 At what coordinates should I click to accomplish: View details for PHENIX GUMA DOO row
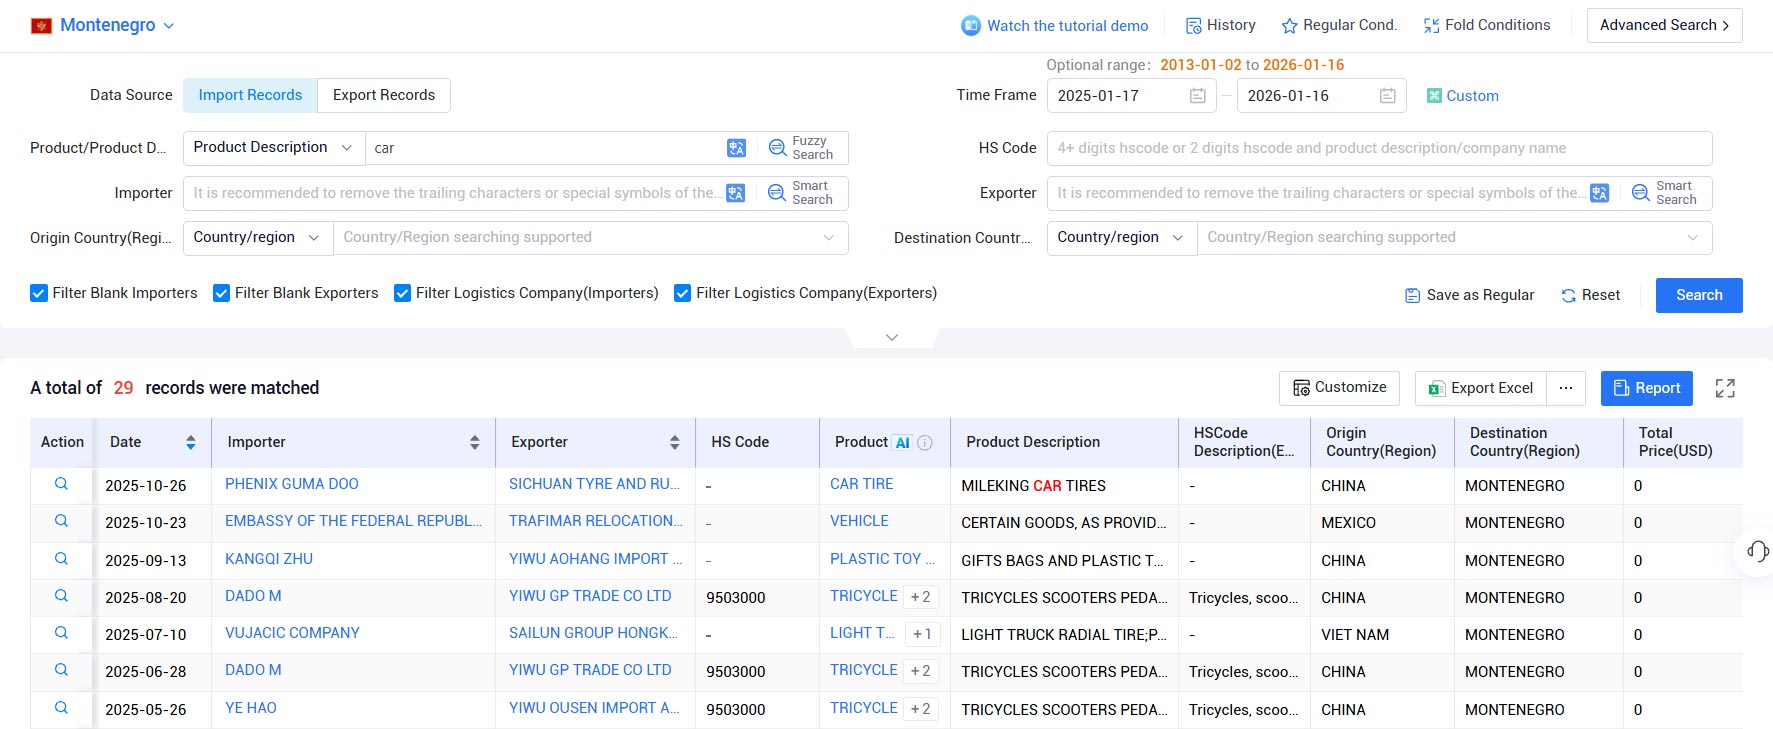click(x=61, y=484)
